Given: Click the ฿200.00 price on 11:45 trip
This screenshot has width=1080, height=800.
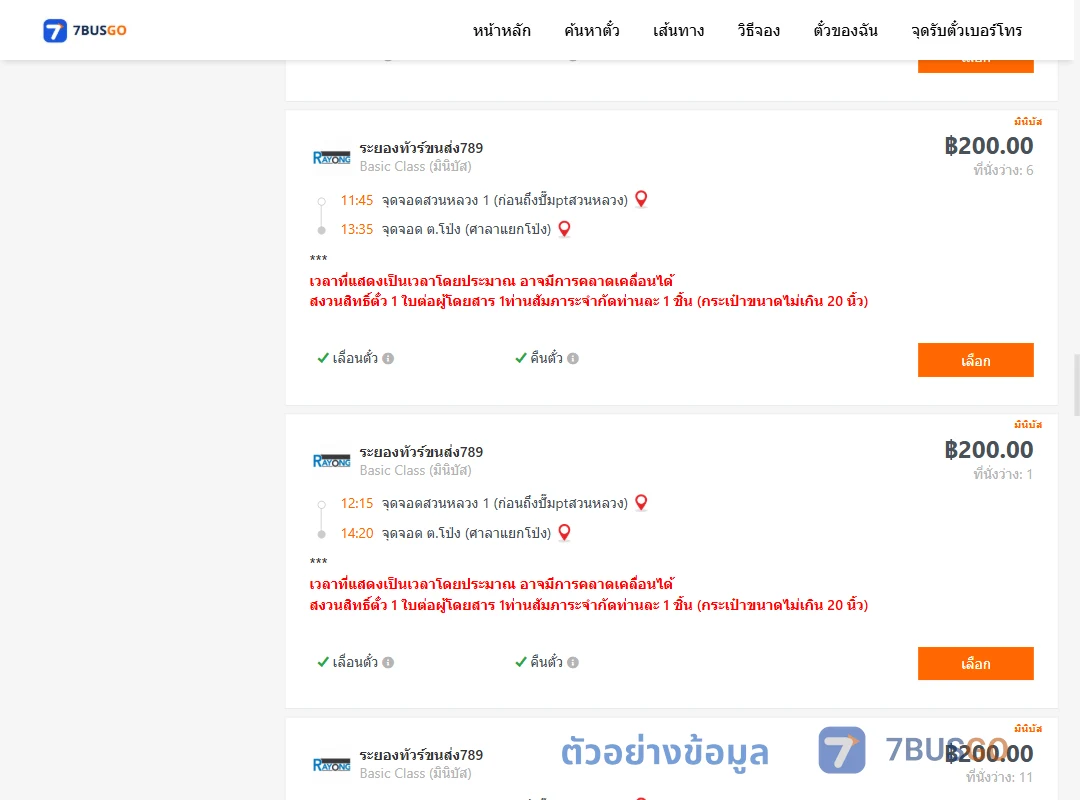Looking at the screenshot, I should 988,146.
